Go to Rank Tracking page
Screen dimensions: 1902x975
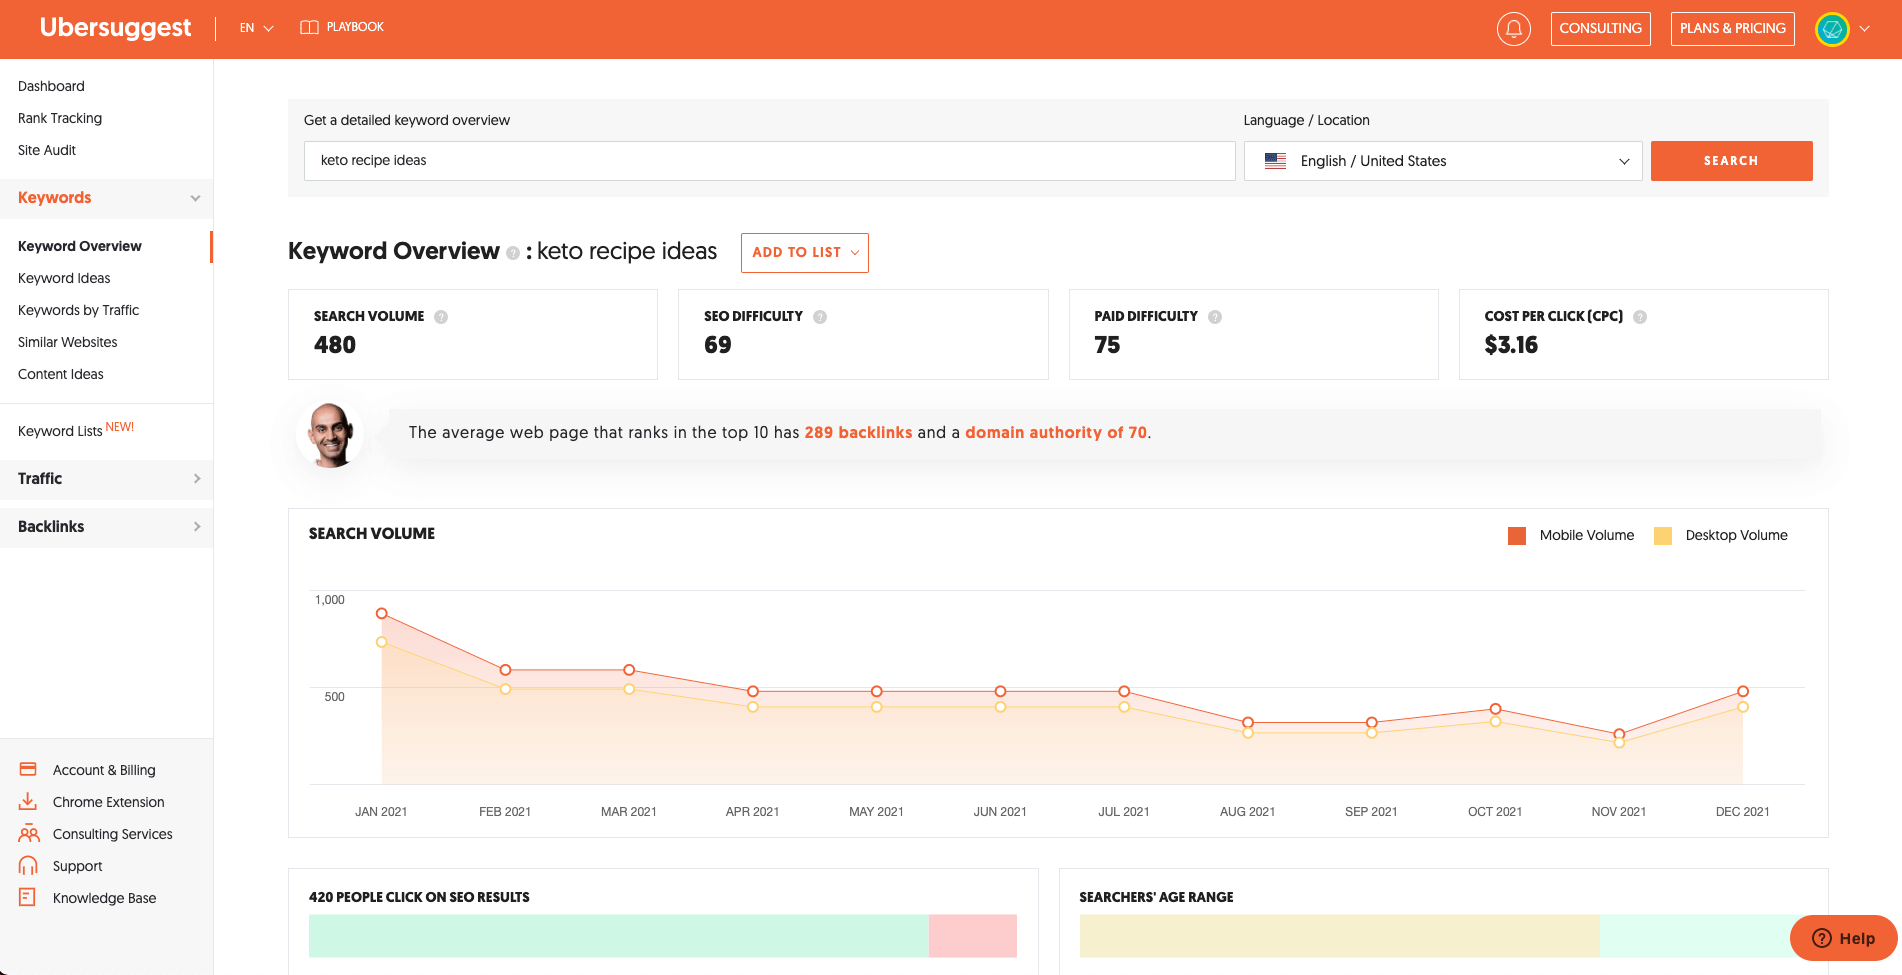(x=60, y=118)
